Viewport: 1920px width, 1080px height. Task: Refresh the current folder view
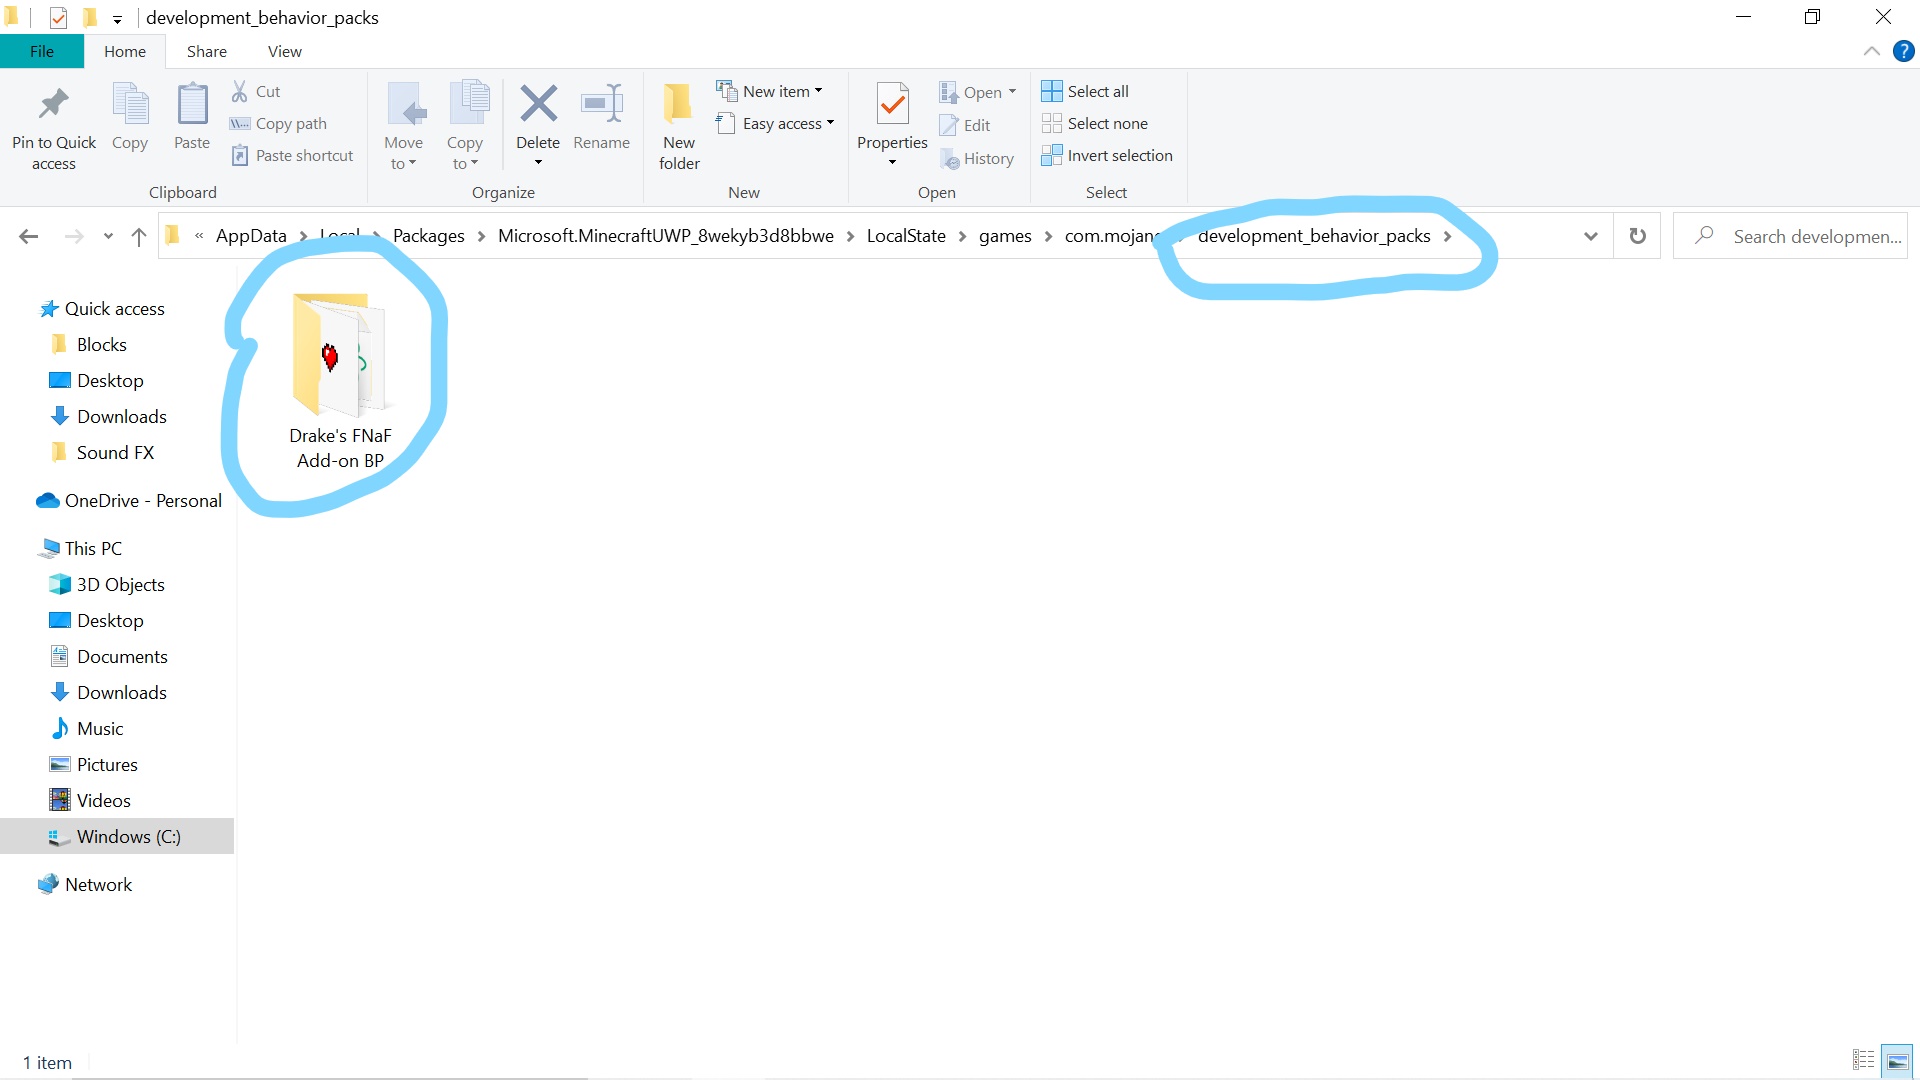point(1637,236)
